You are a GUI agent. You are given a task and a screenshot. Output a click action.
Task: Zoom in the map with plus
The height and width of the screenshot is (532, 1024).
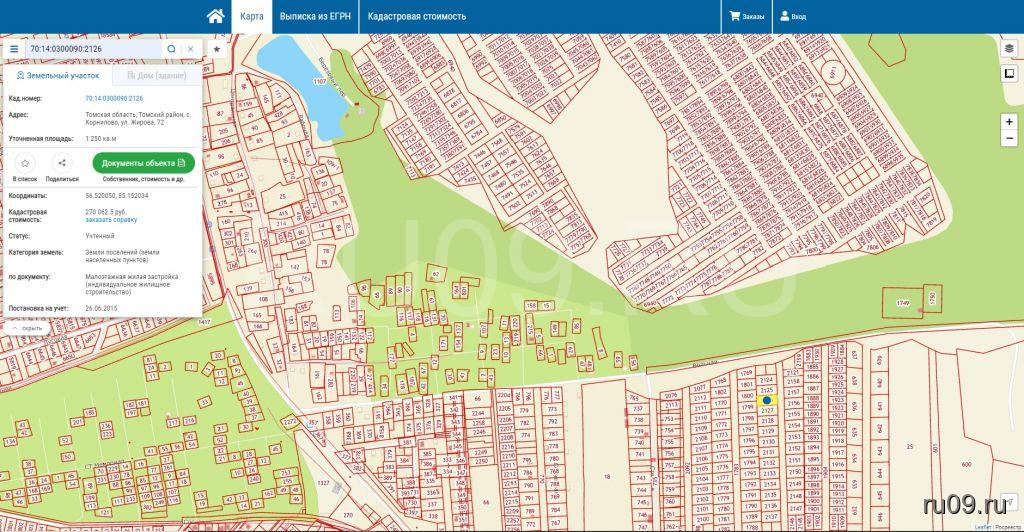[x=1009, y=121]
